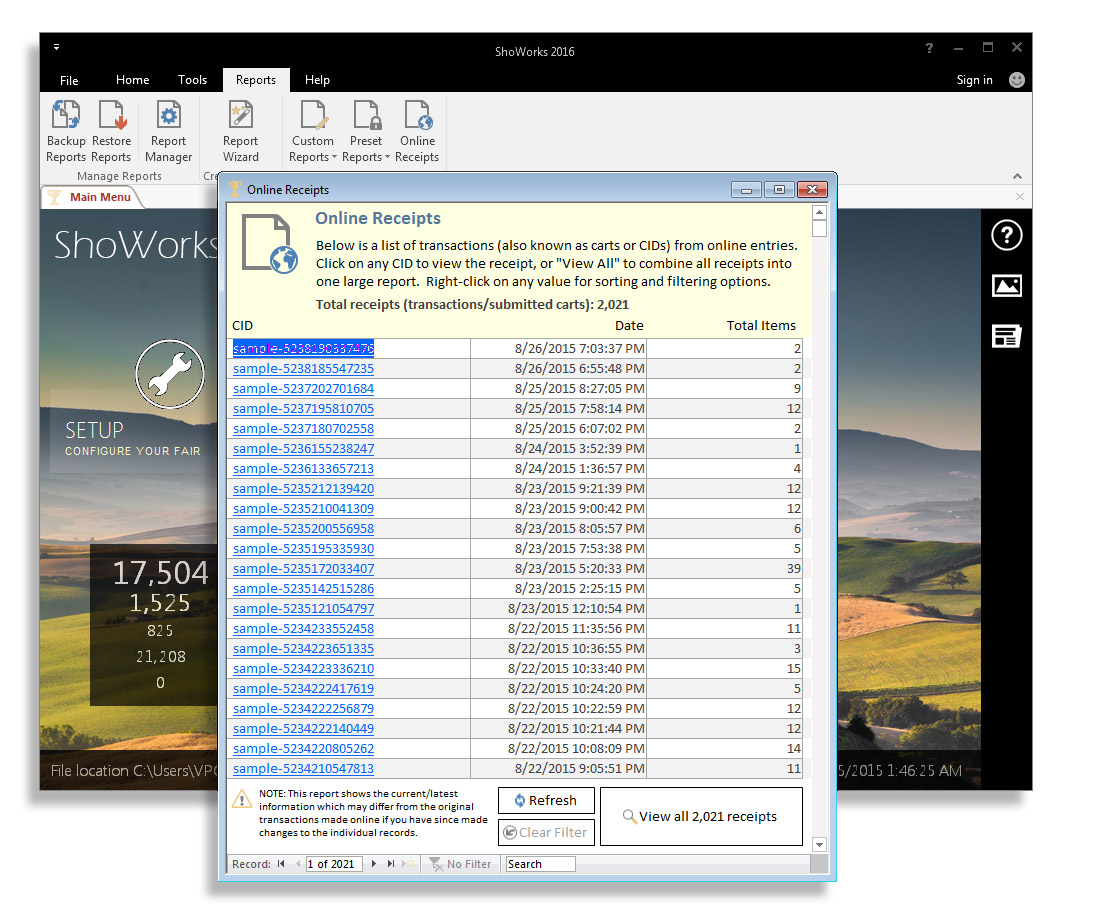Go to last record navigation button
Screen dimensions: 1094x914
click(391, 864)
